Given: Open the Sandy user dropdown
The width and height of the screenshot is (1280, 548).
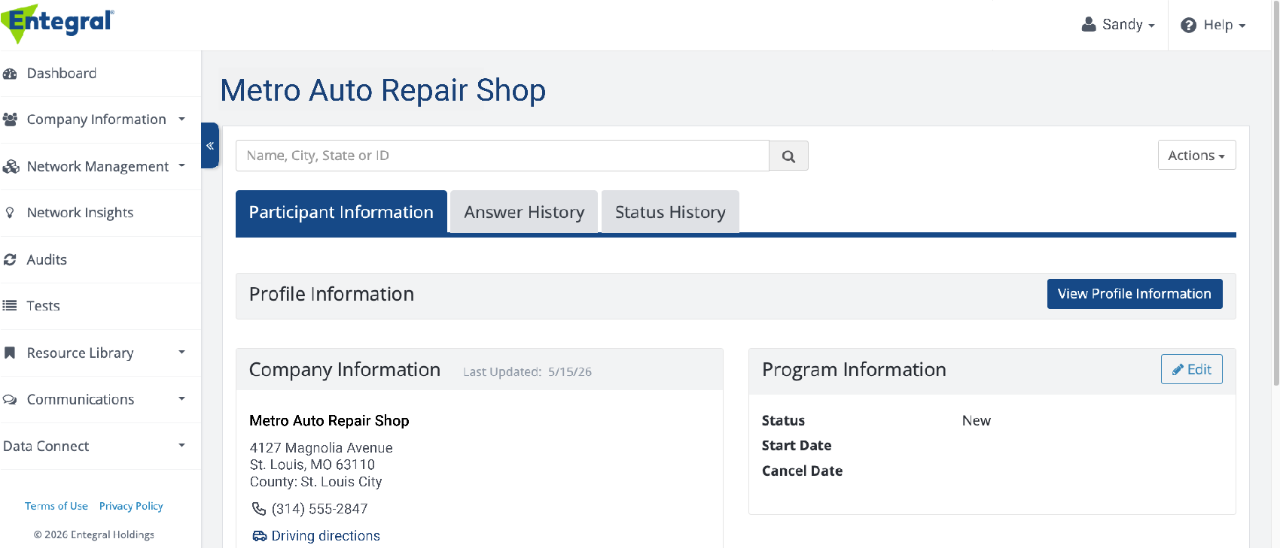Looking at the screenshot, I should click(1118, 25).
